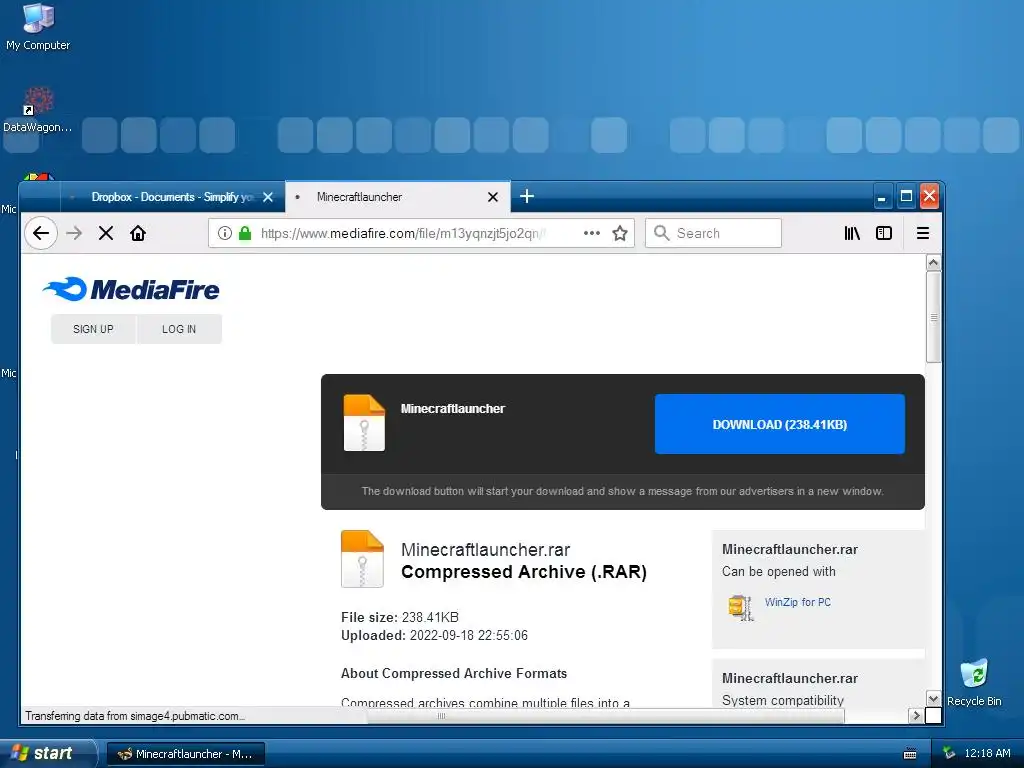
Task: Click the 'About Compressed Archive Formats' heading
Action: 454,673
